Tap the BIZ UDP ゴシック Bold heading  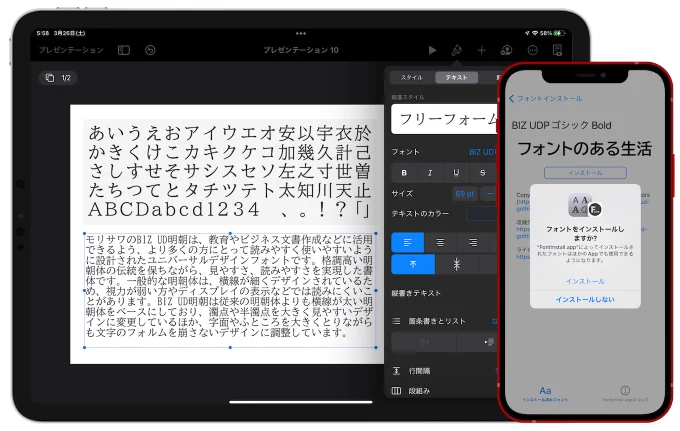pos(561,125)
